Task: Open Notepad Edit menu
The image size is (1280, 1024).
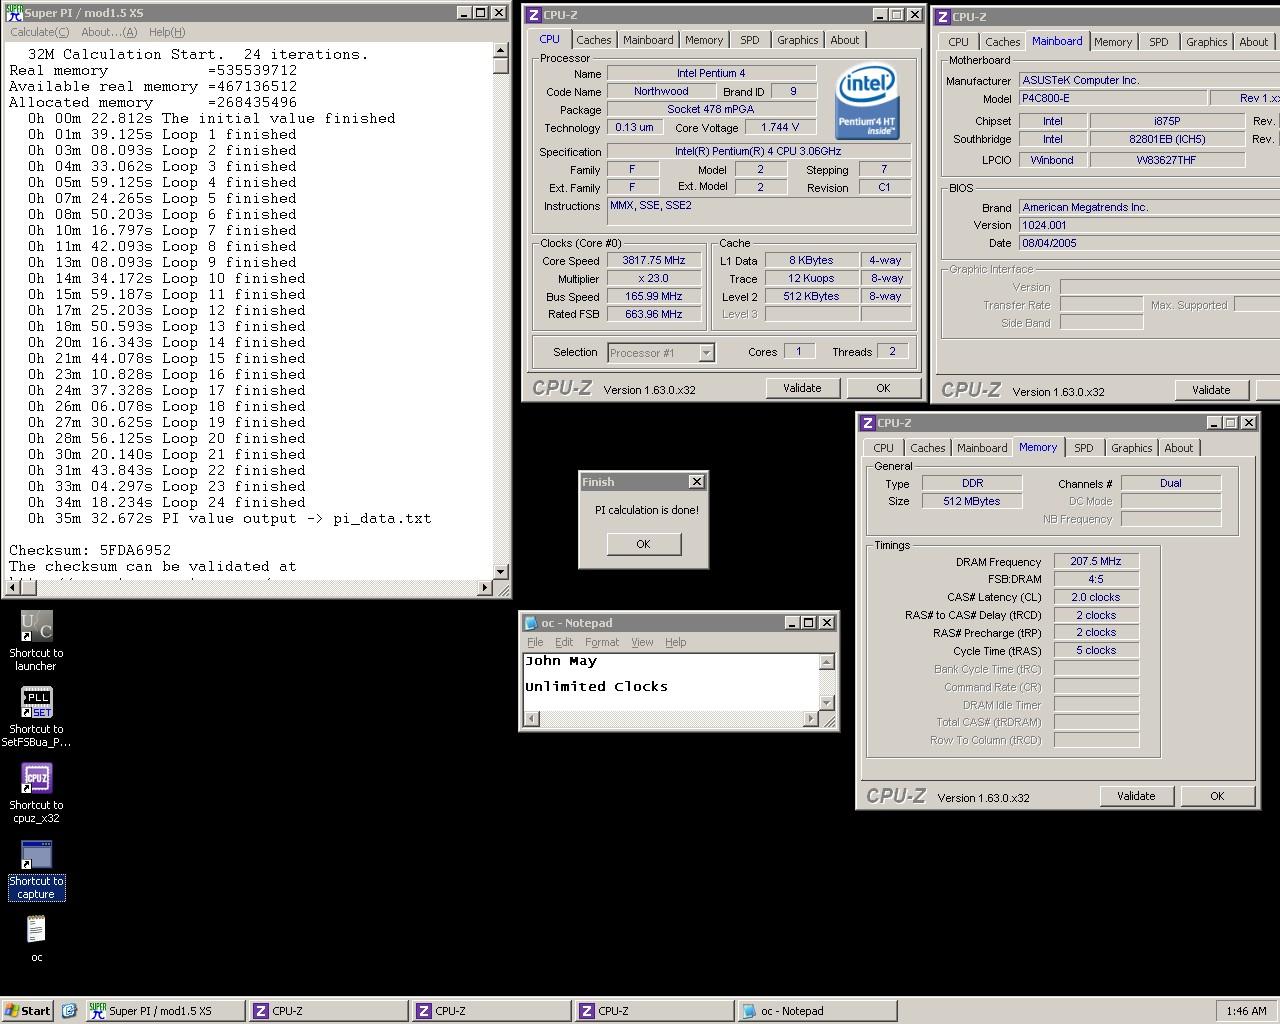Action: (x=564, y=642)
